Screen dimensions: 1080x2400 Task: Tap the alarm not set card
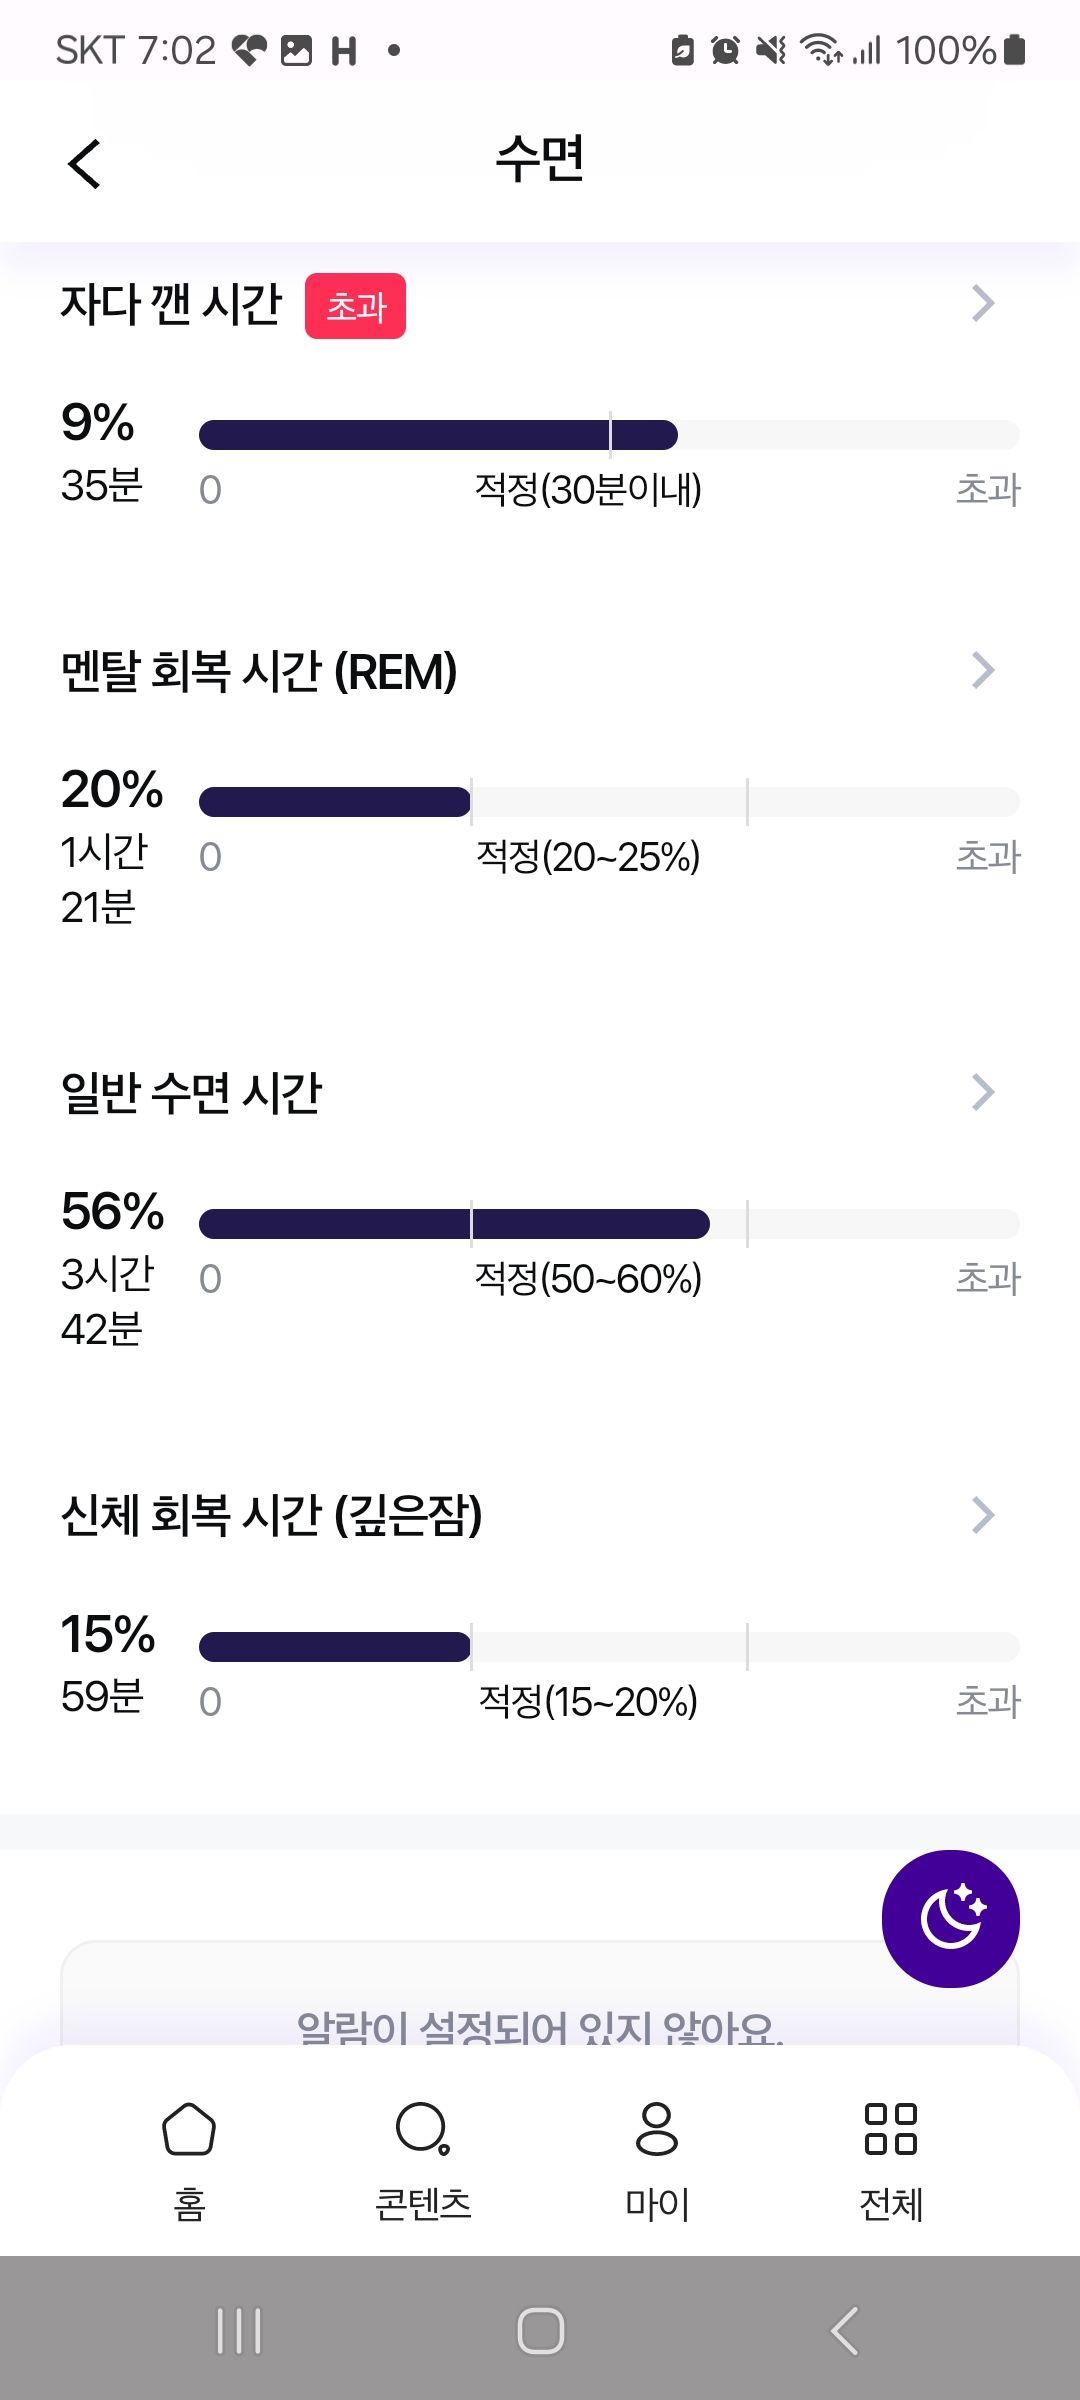click(540, 1995)
